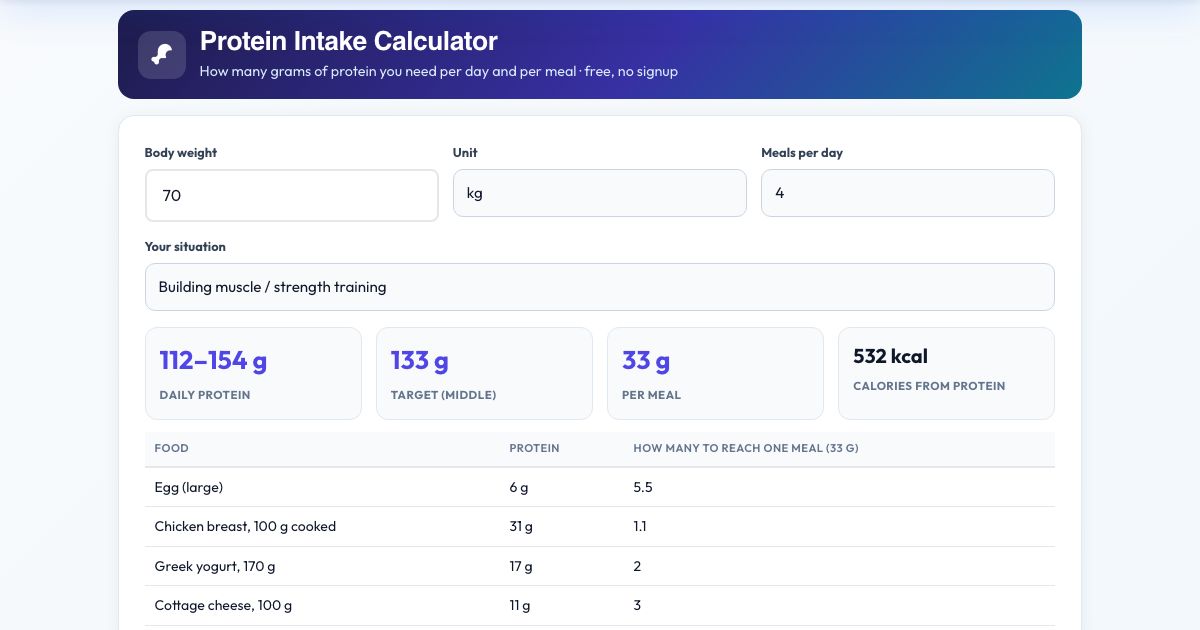1200x630 pixels.
Task: Click the count 2 in the Greek yogurt row
Action: 637,566
